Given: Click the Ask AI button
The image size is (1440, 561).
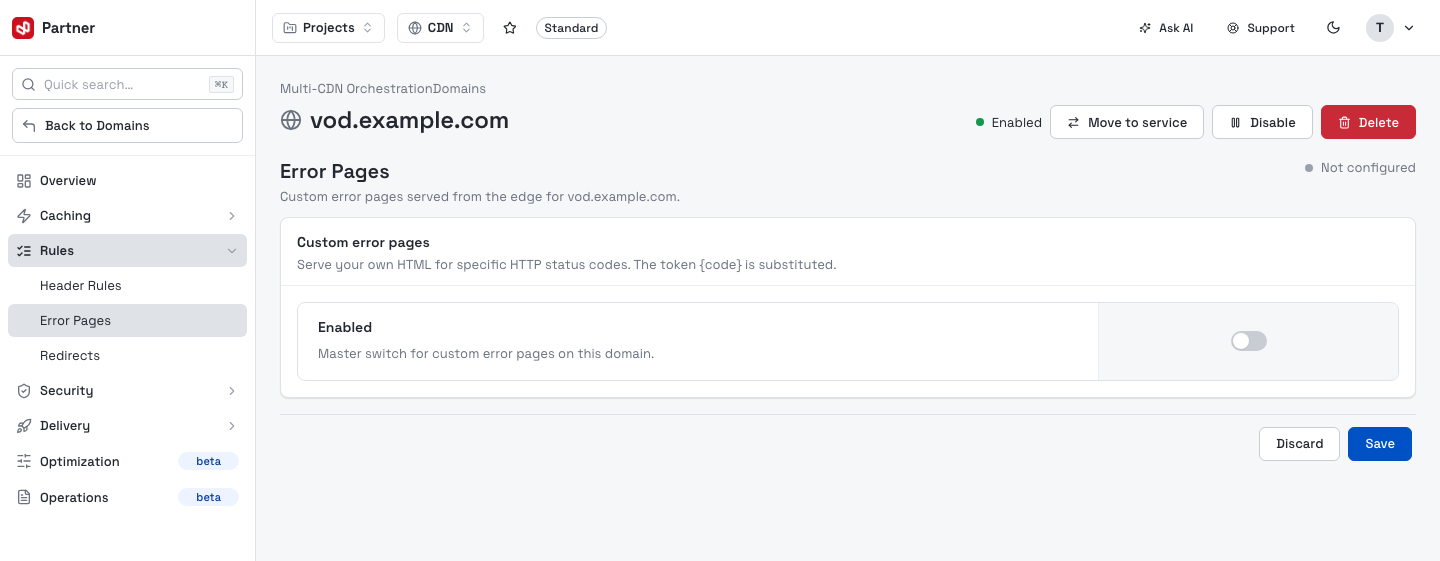Looking at the screenshot, I should pos(1166,28).
